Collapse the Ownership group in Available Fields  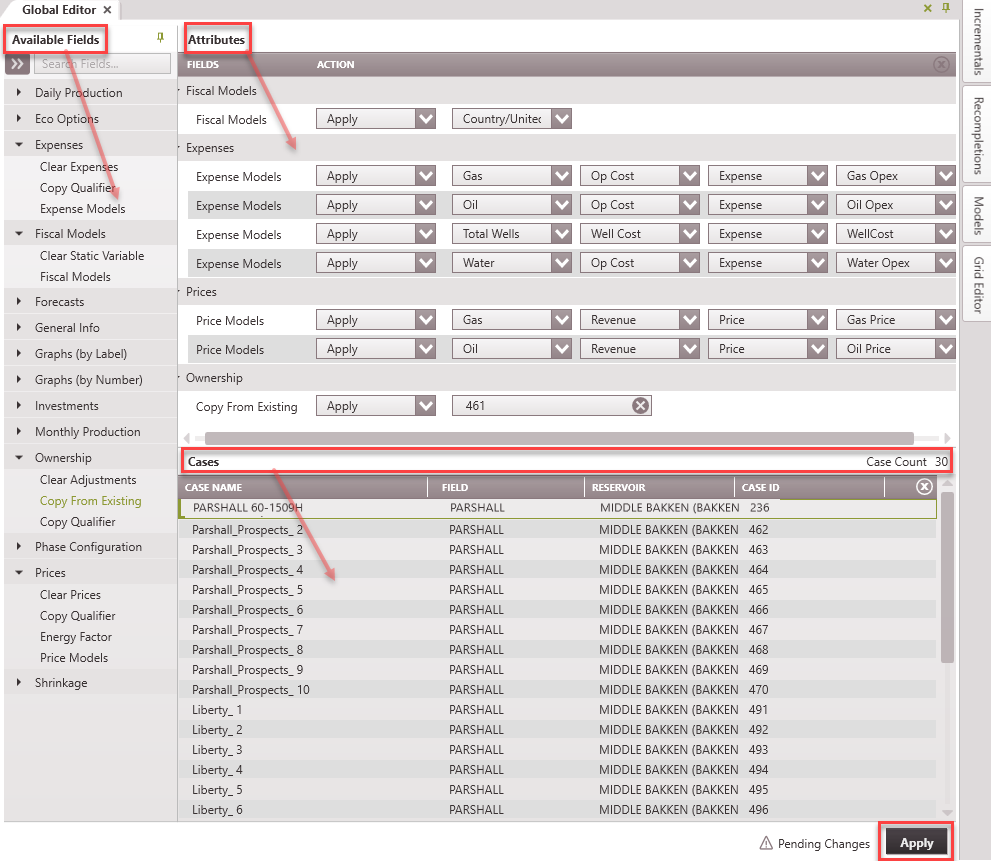pos(19,458)
